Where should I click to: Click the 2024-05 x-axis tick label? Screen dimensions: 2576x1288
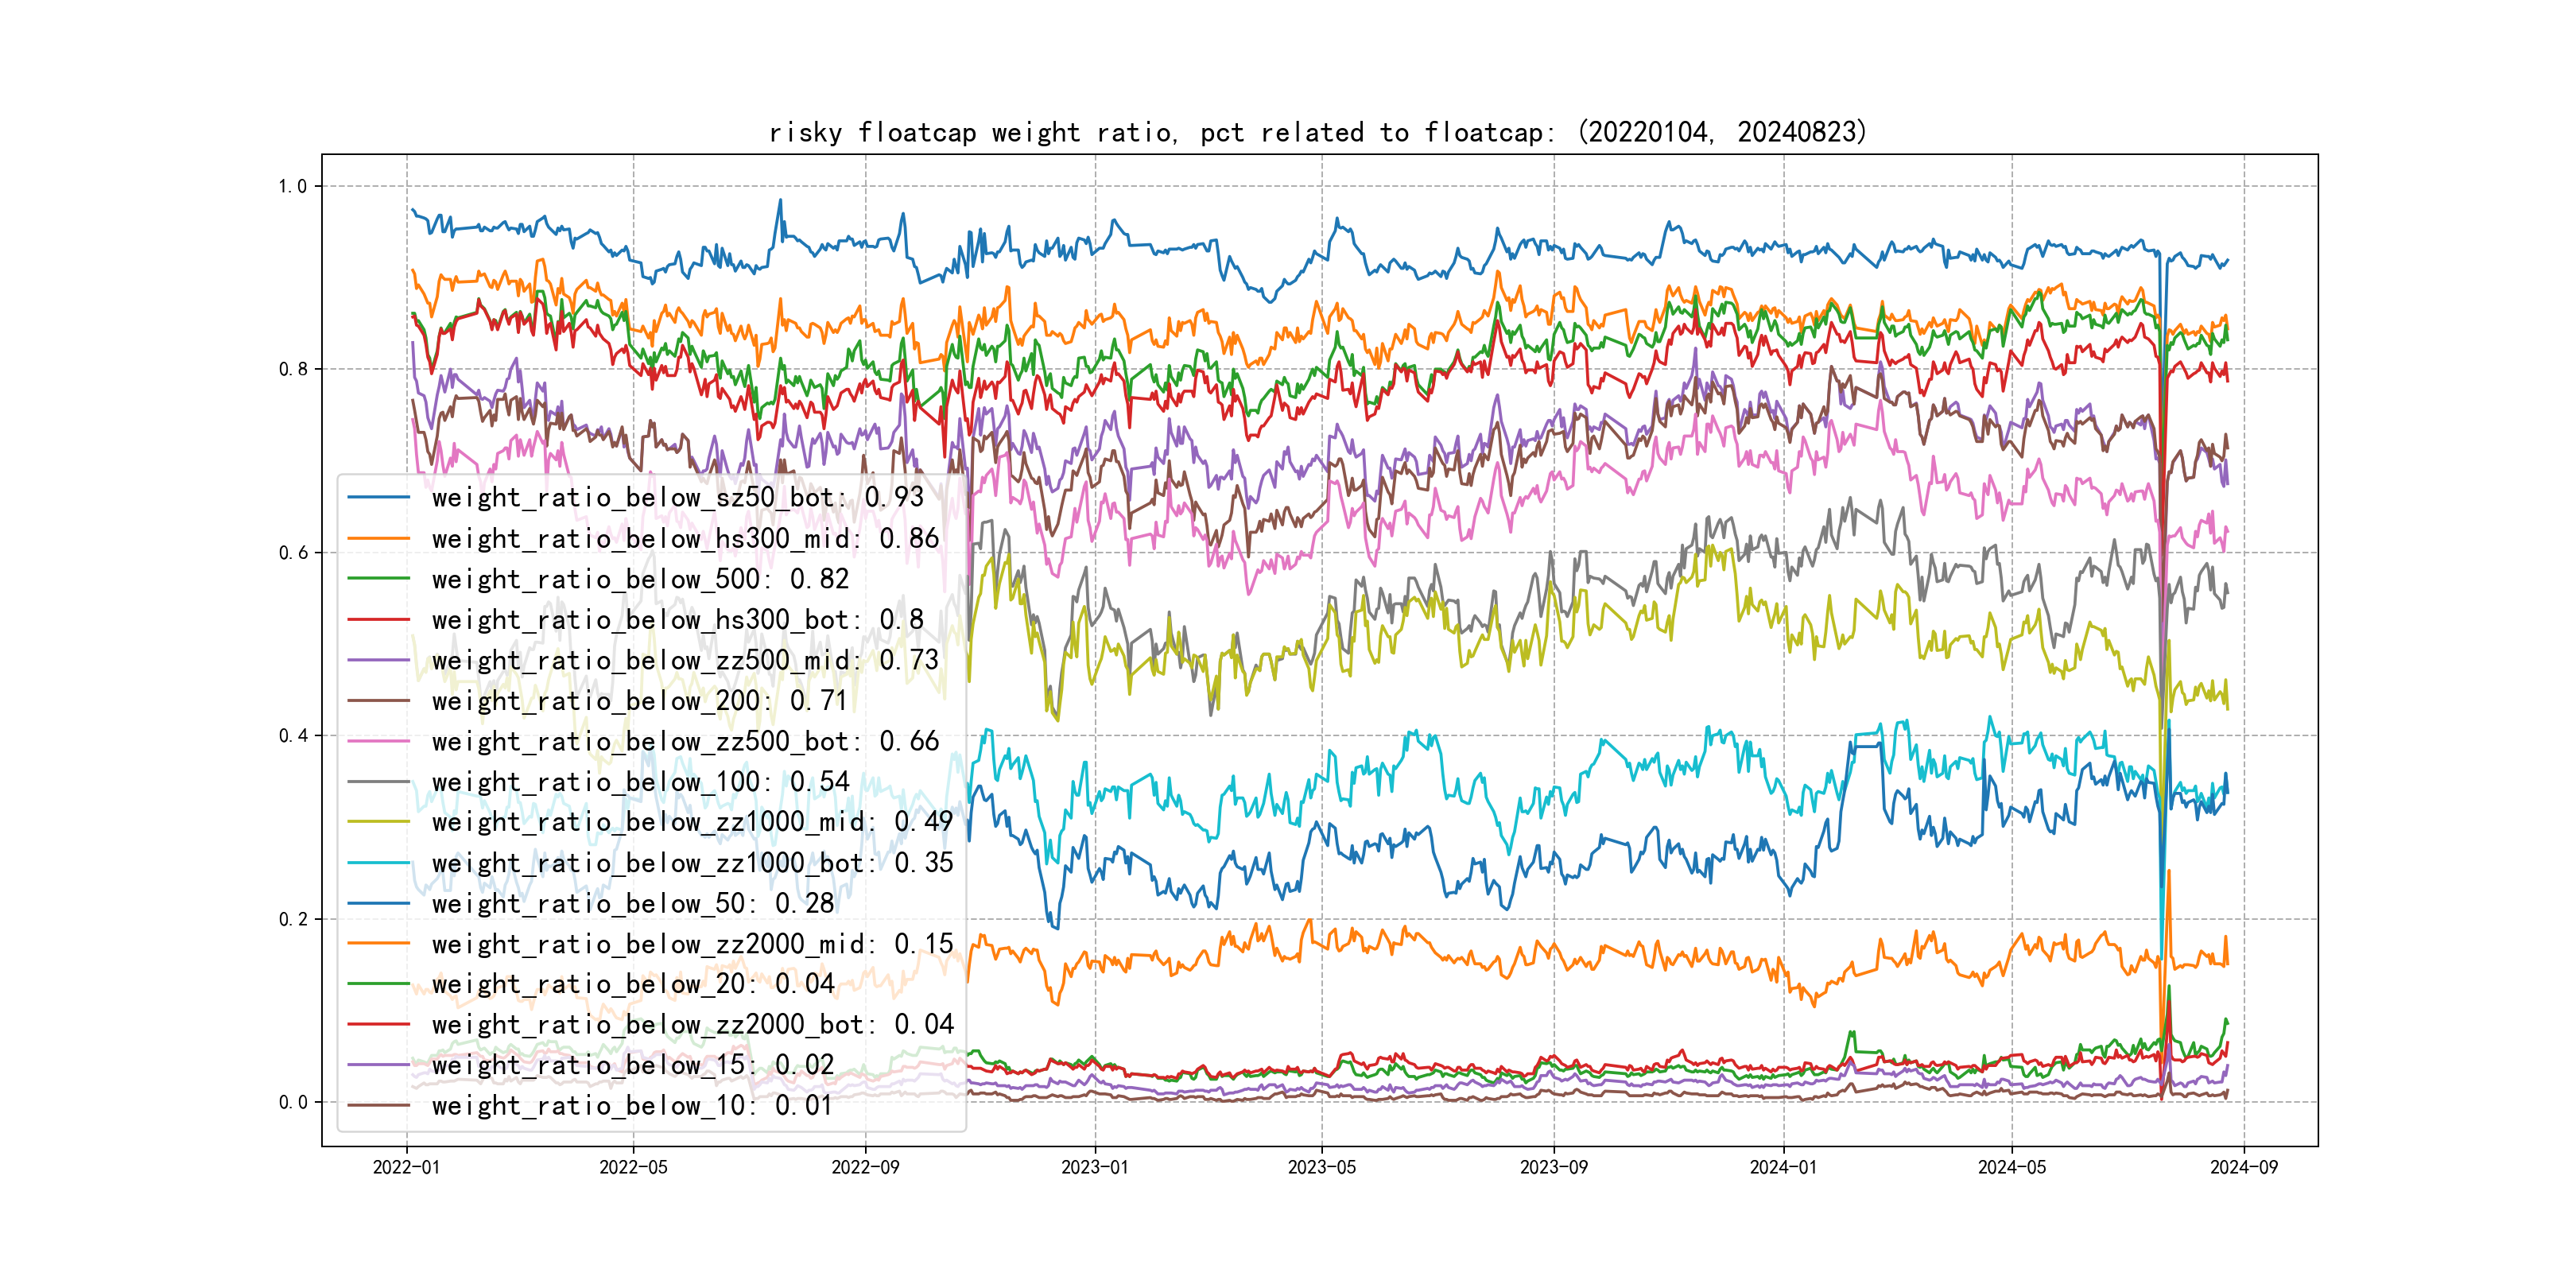(2011, 1167)
